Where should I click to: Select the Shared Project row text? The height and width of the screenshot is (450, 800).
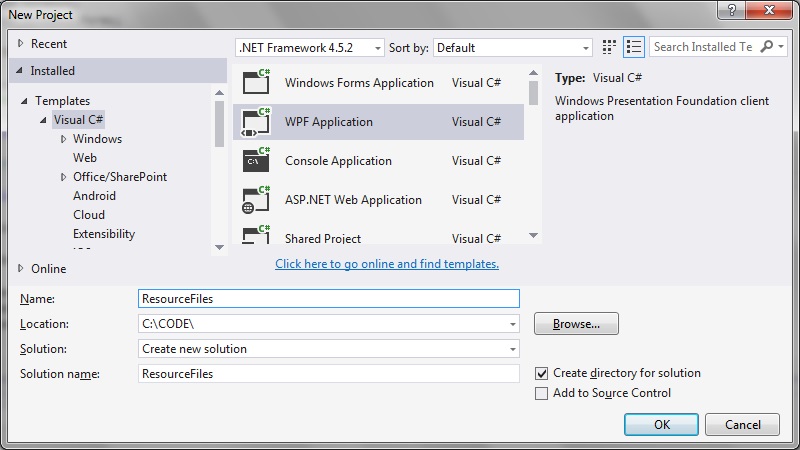tap(322, 238)
